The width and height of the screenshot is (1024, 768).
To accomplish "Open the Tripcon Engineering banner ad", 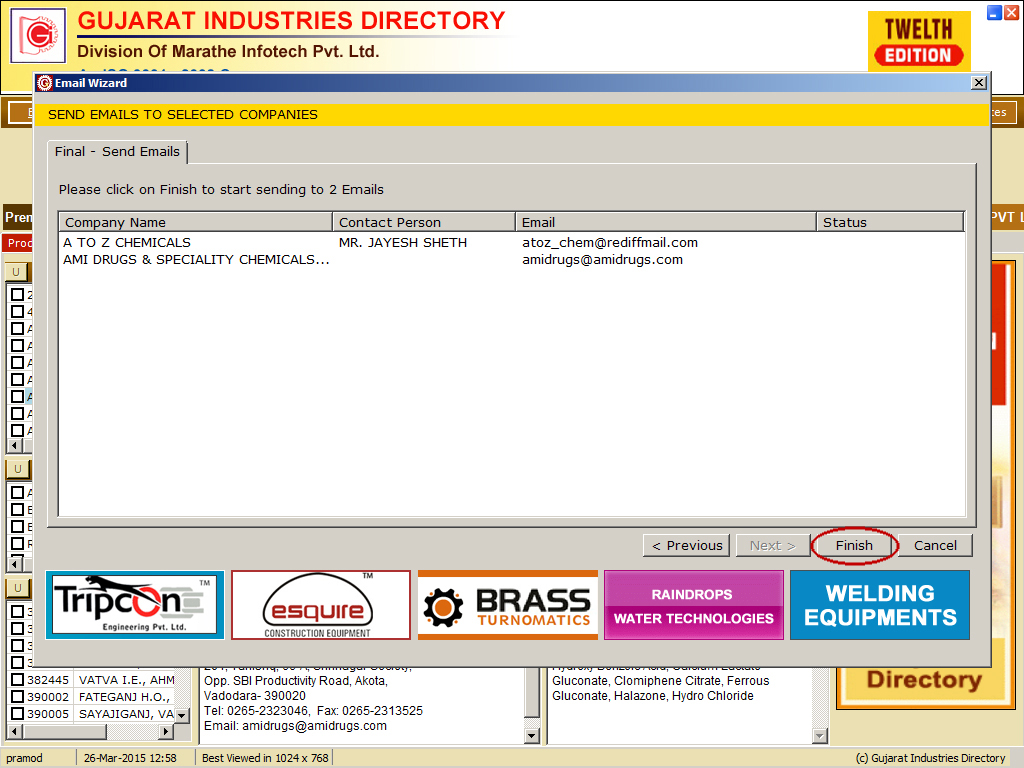I will tap(135, 605).
